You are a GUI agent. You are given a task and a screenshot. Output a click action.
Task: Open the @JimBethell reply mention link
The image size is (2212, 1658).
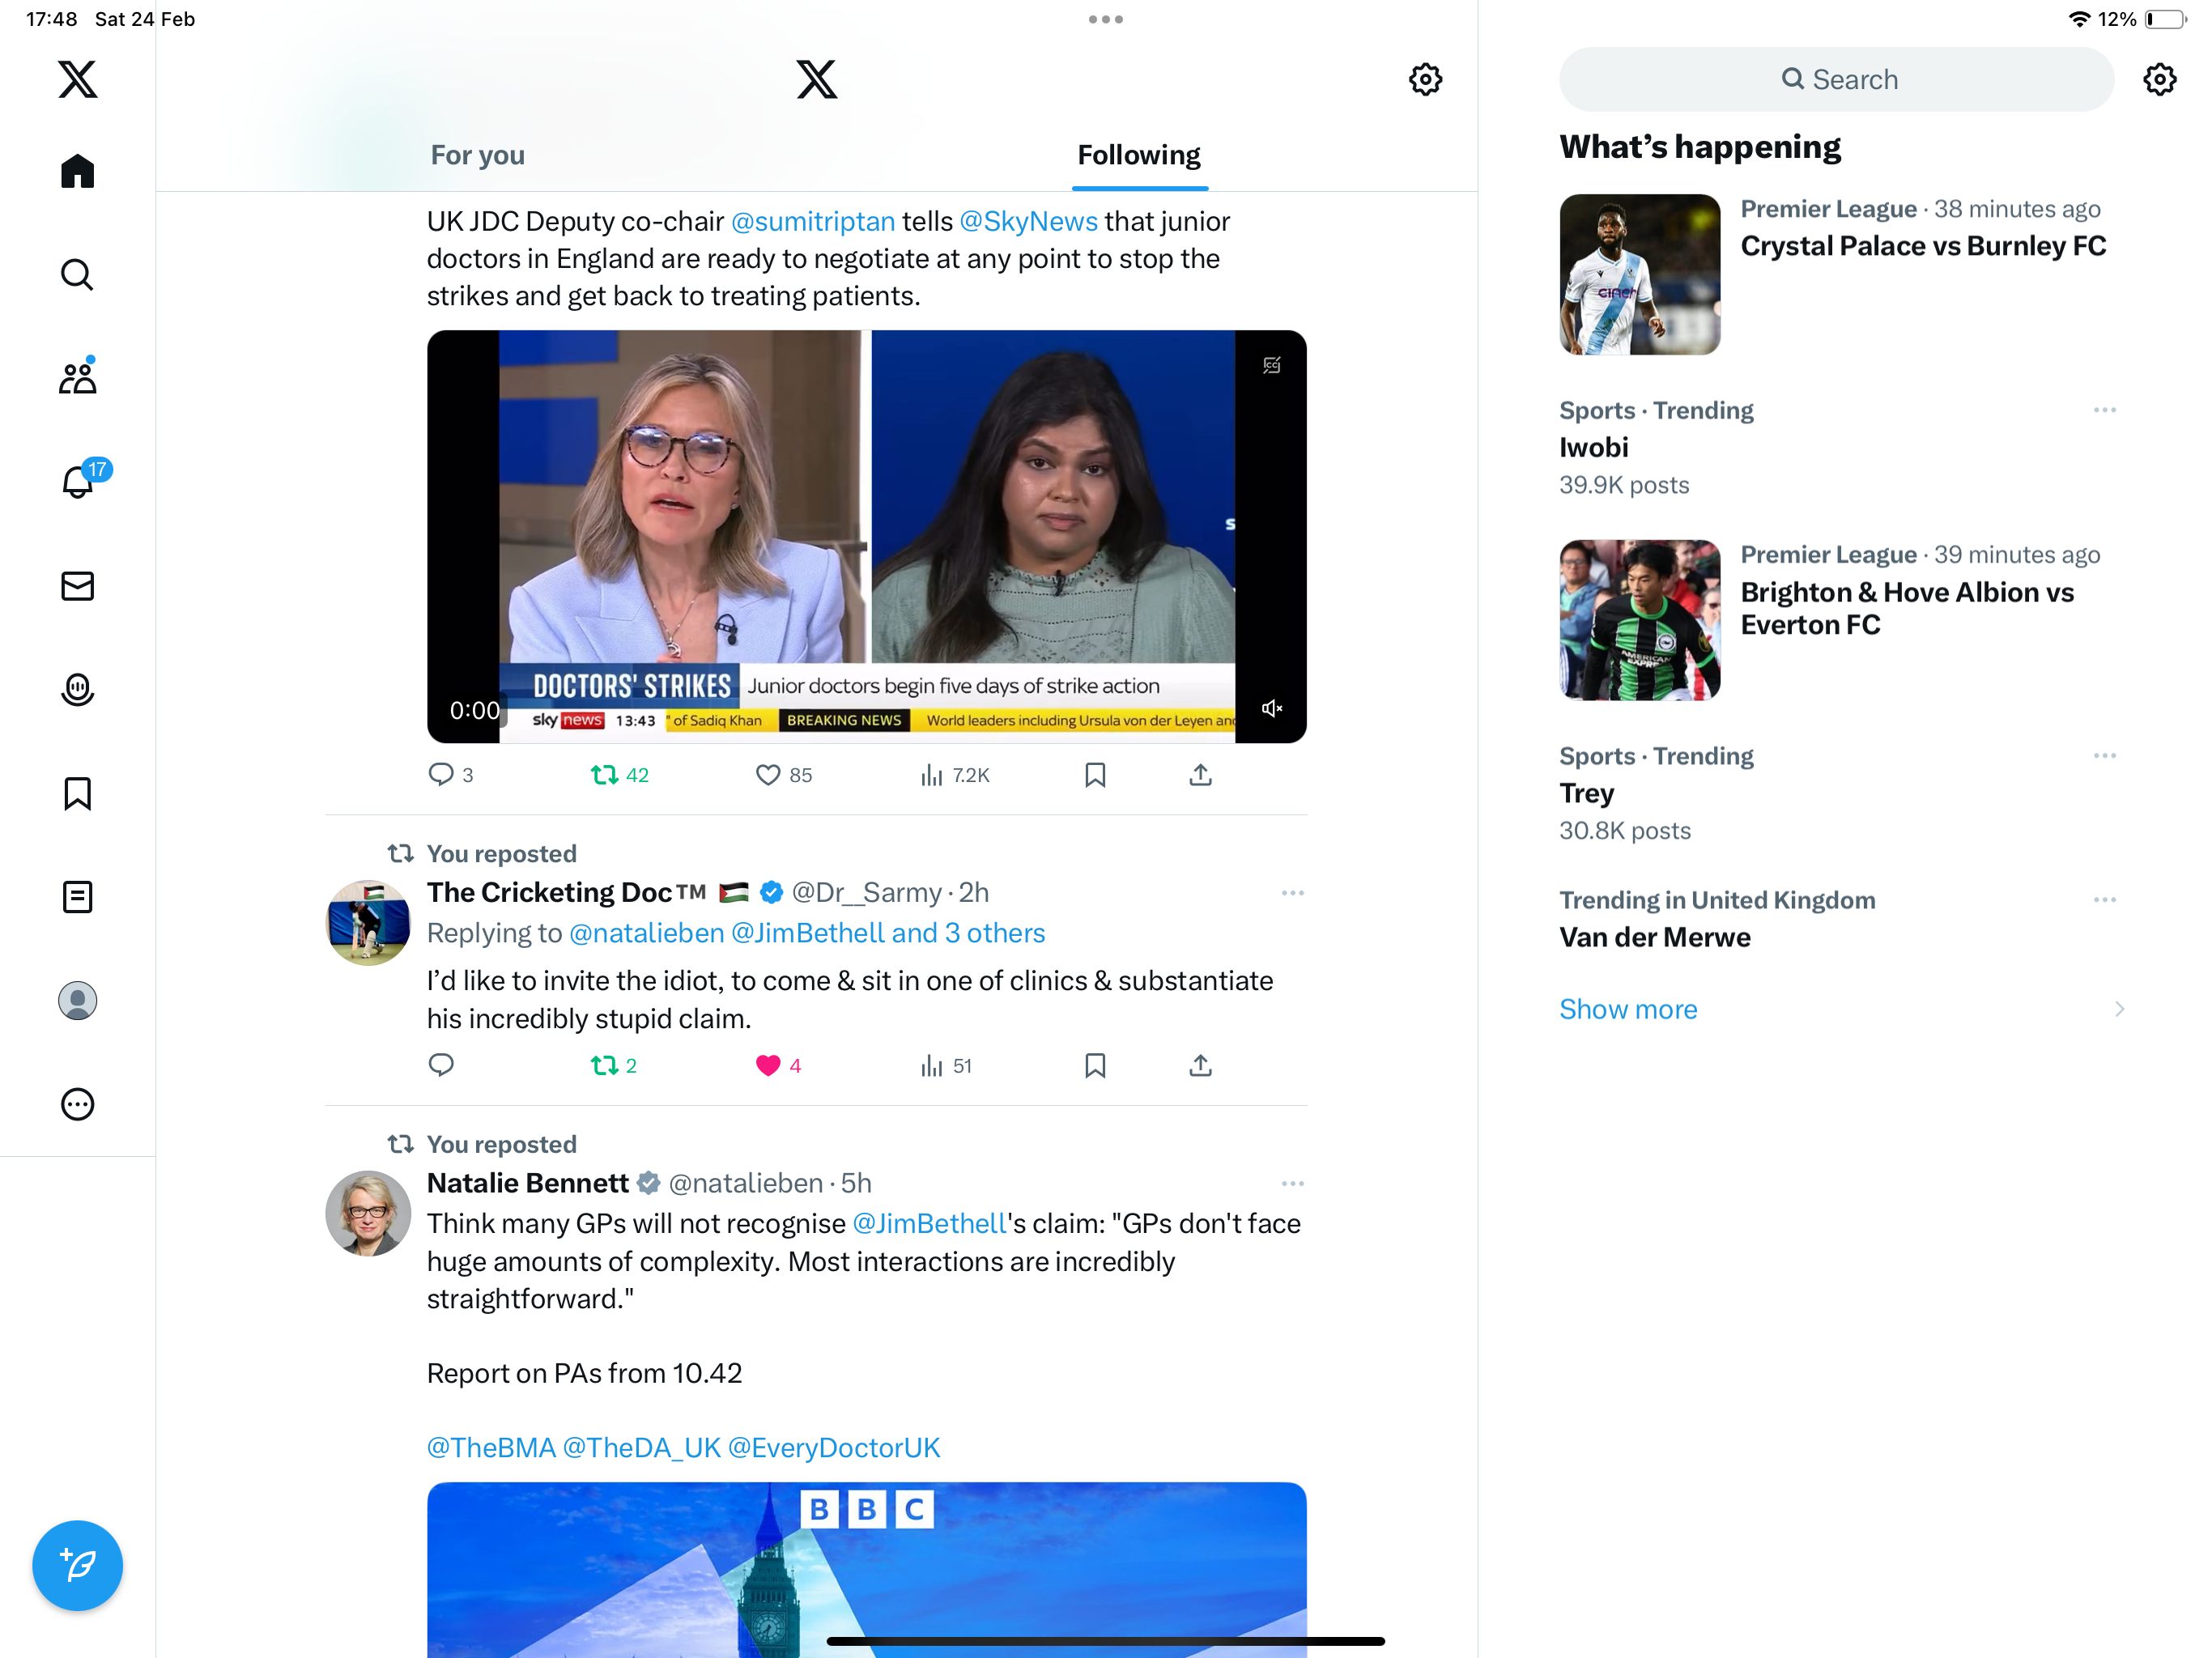(x=808, y=933)
